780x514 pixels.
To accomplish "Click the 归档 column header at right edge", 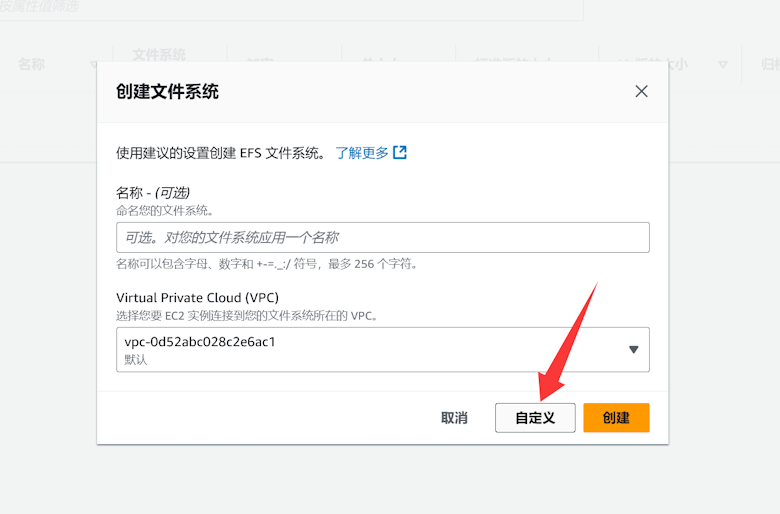I will (x=770, y=64).
